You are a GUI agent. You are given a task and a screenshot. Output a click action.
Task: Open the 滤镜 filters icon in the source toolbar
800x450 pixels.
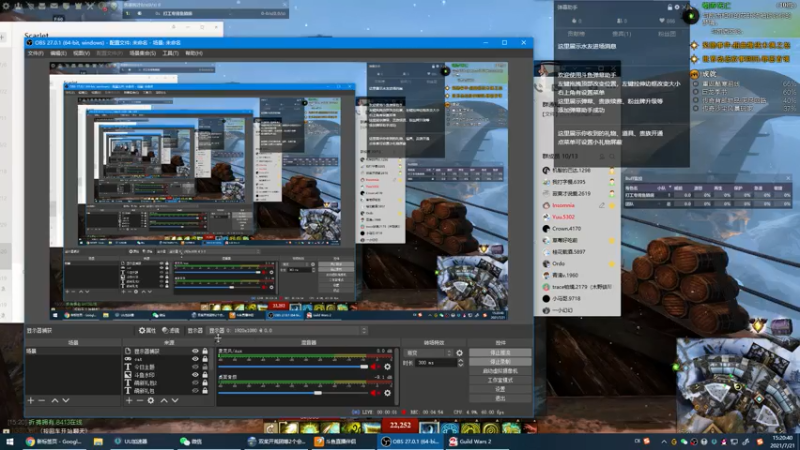[171, 331]
